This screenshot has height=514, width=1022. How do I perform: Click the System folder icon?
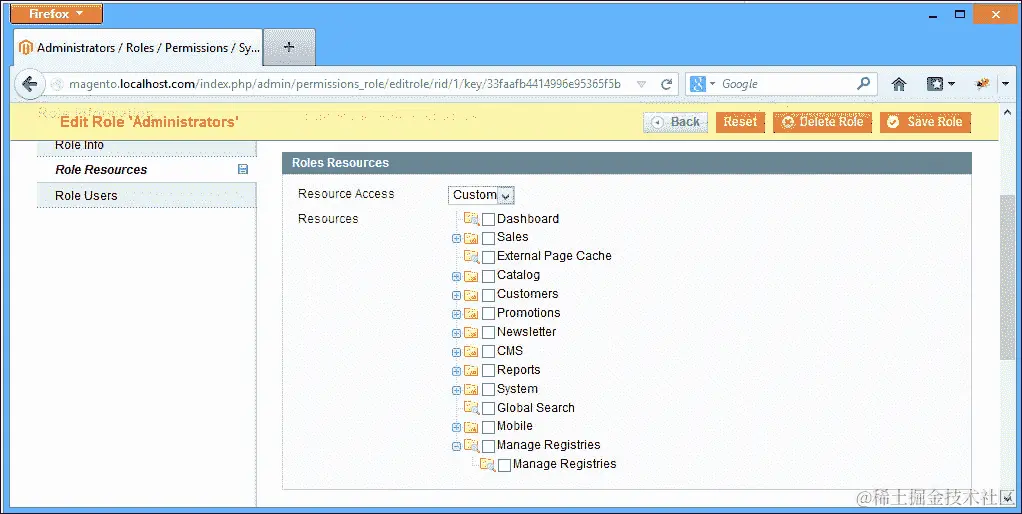471,390
